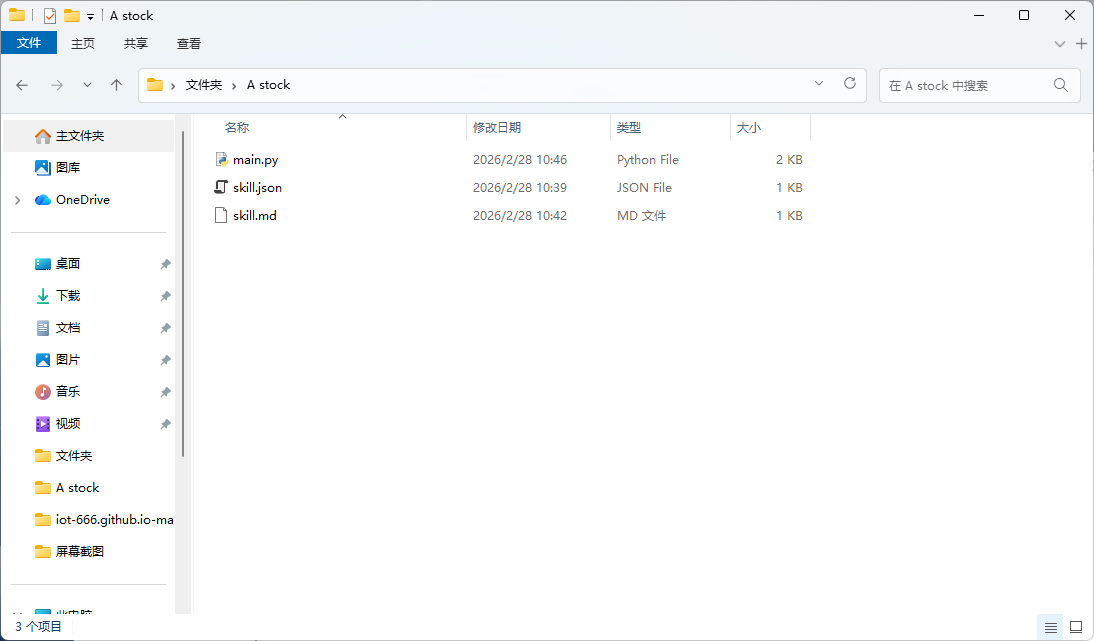Open the main.py Python file
The height and width of the screenshot is (641, 1094).
pyautogui.click(x=255, y=160)
